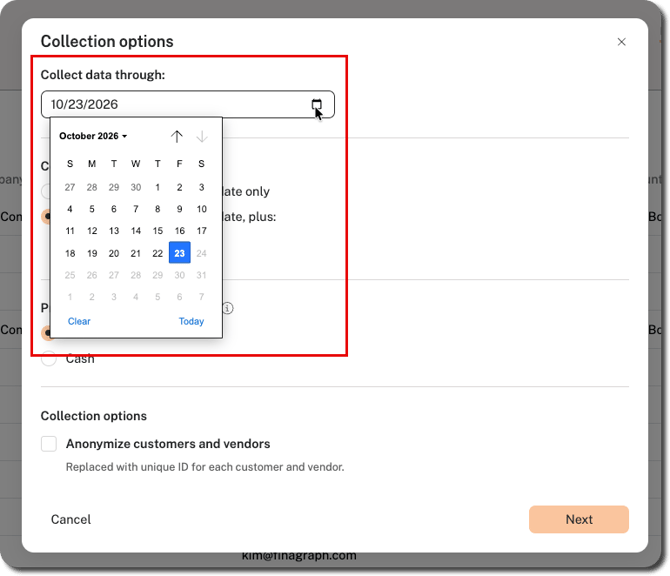Pick October 2 in the calendar
Screen dimensions: 670x576
coord(179,187)
